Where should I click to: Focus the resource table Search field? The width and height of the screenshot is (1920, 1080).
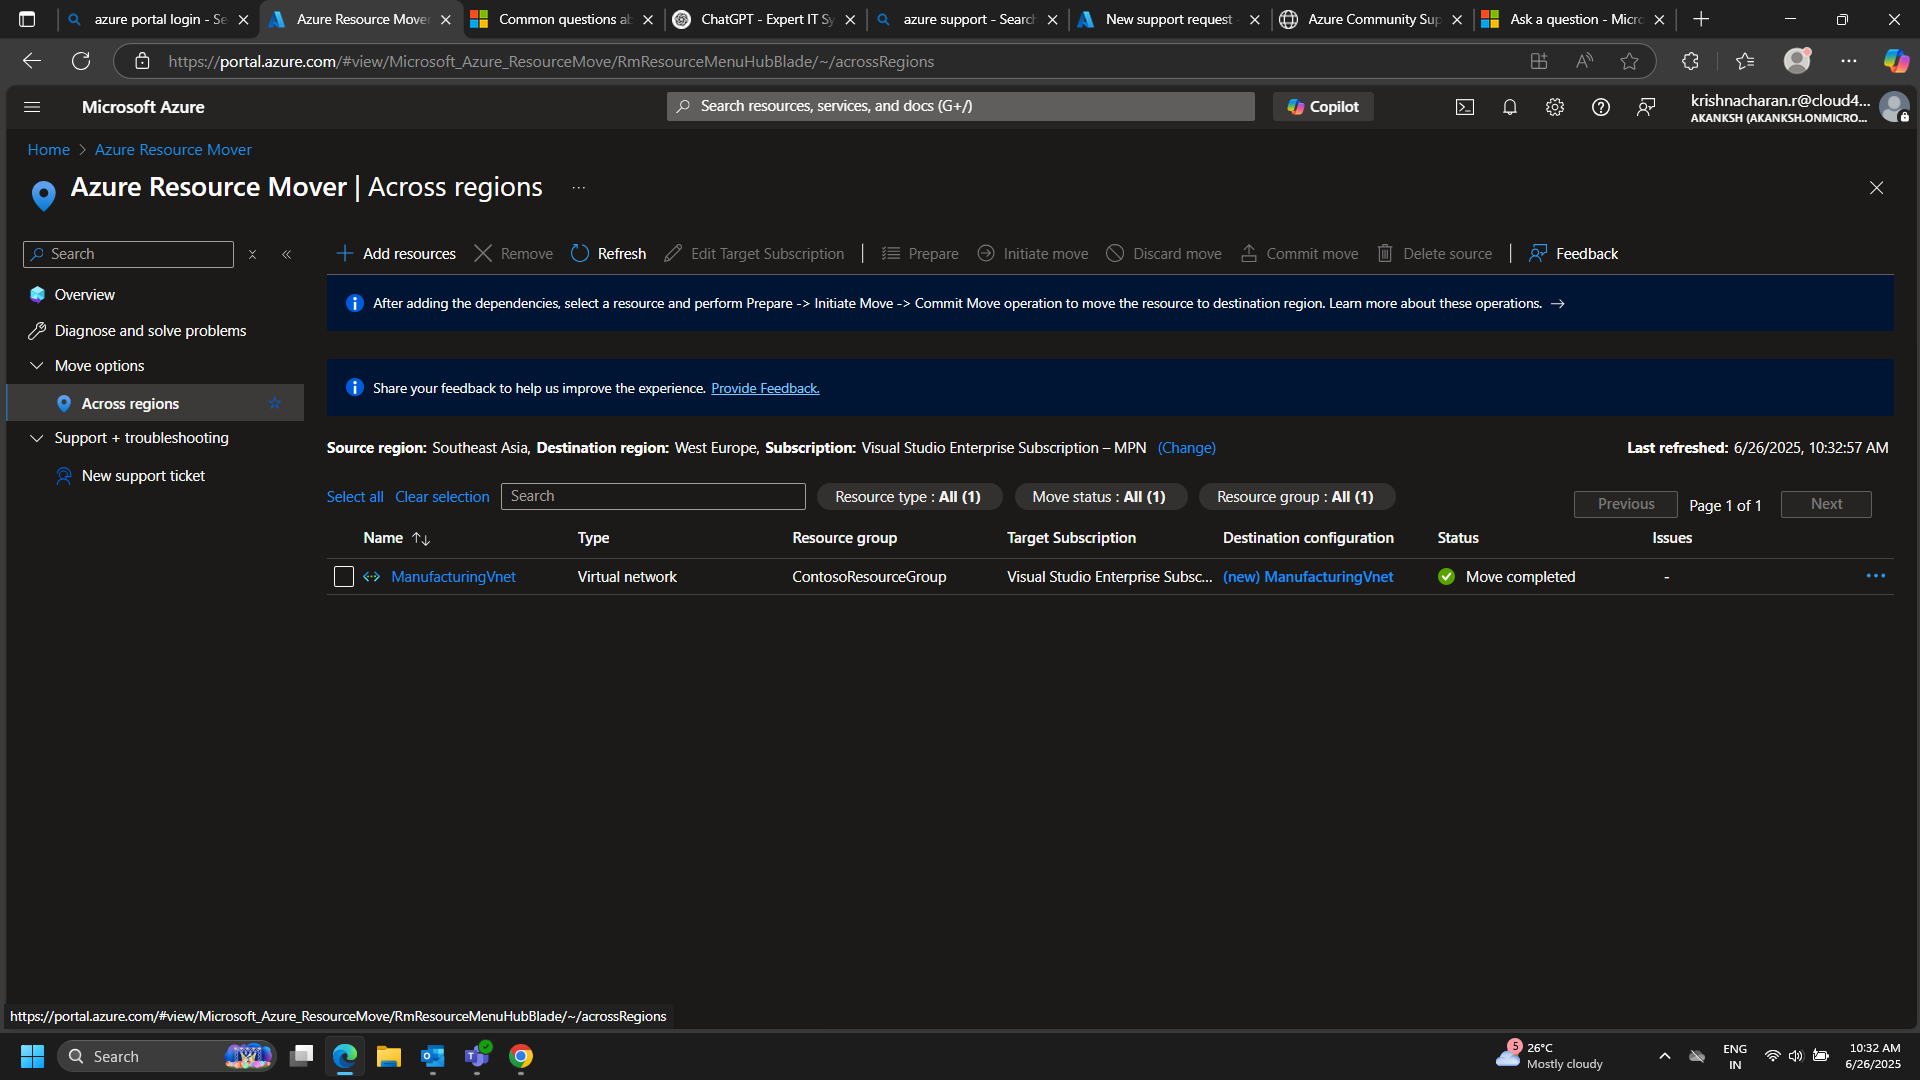(653, 496)
